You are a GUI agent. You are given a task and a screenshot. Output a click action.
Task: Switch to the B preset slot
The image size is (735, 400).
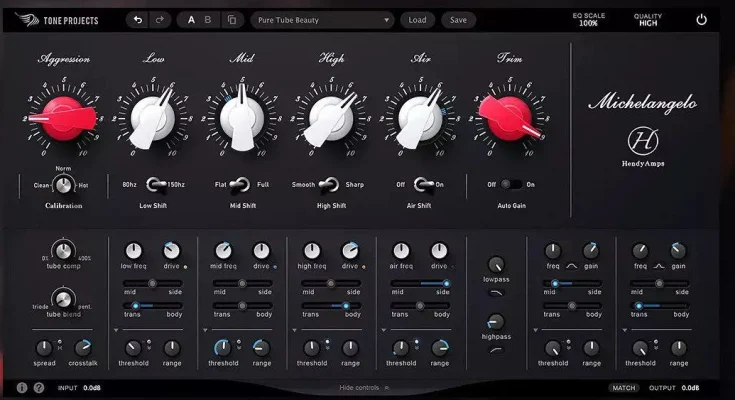(208, 20)
